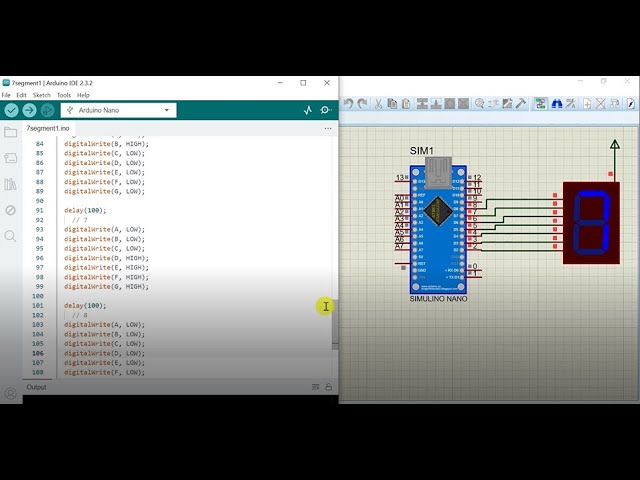Click the comment '// 7' on line 92
Viewport: 640px width, 480px height.
point(80,220)
